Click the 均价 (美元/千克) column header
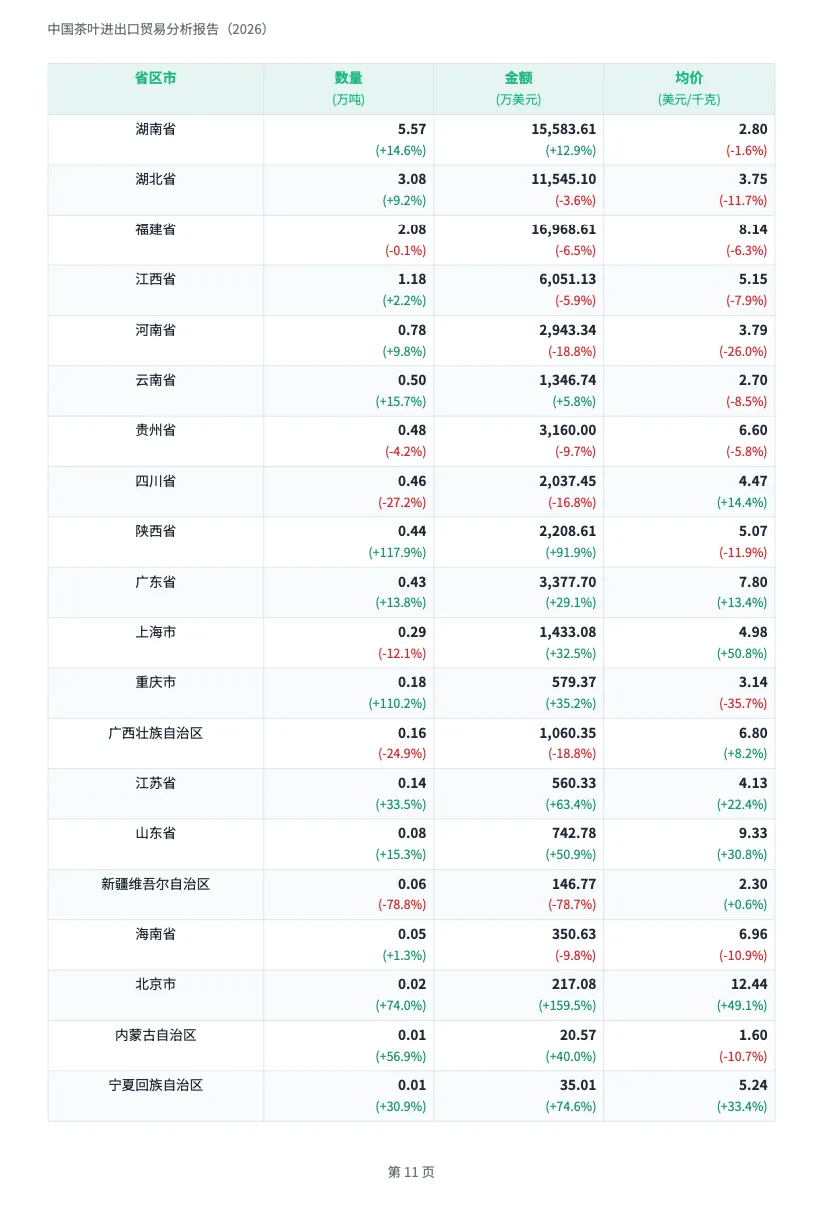The height and width of the screenshot is (1228, 824). tap(689, 89)
